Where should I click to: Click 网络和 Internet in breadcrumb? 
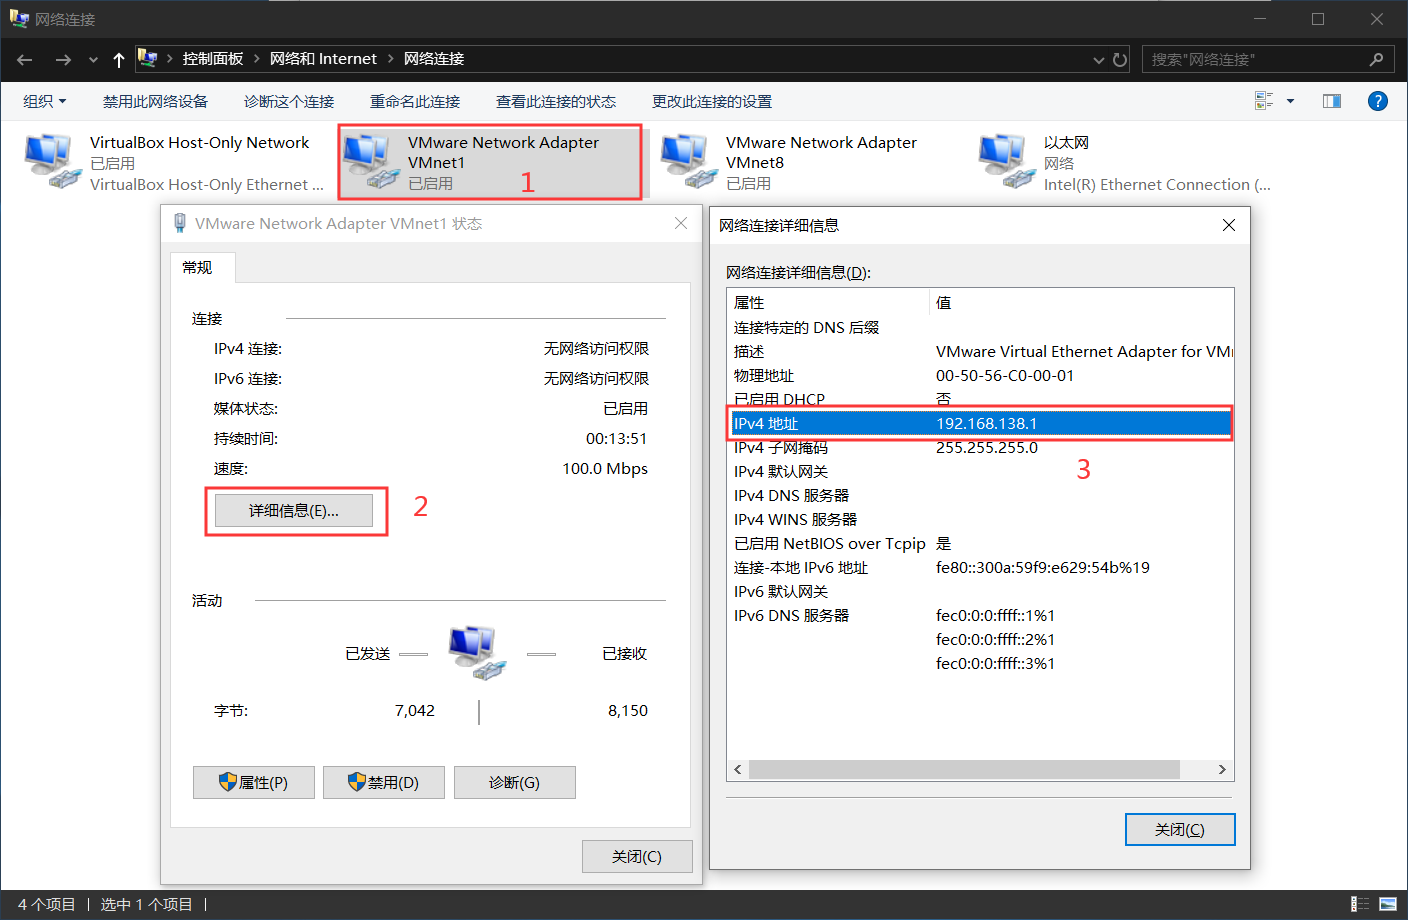[323, 59]
